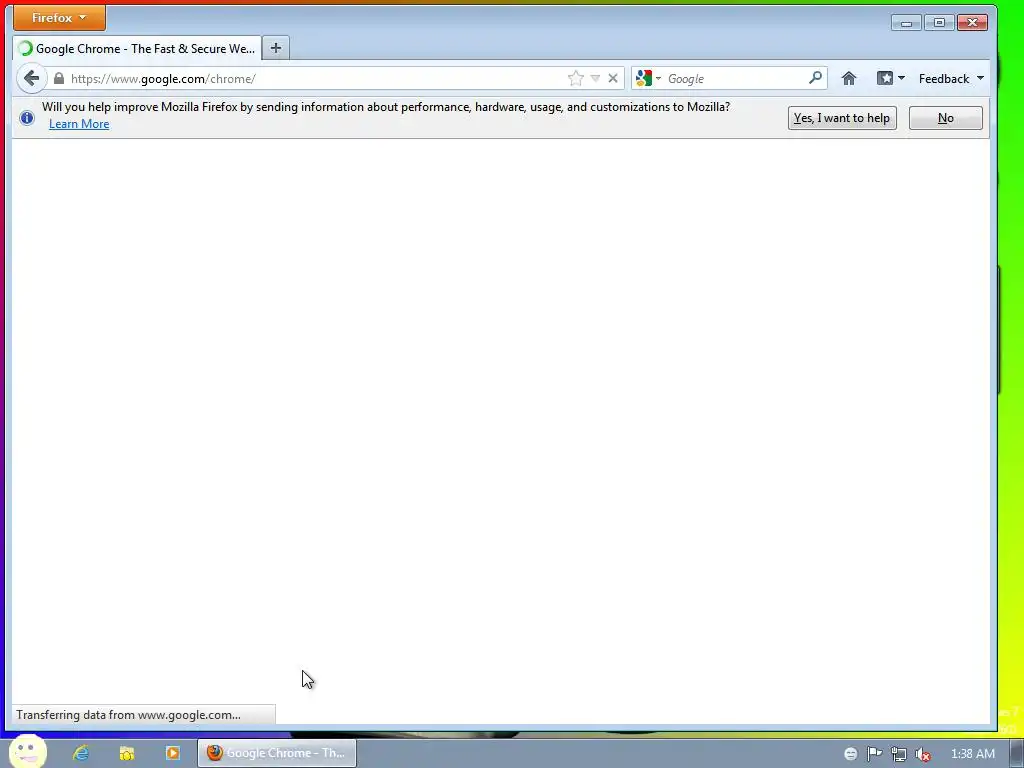Click the loading spinner on the tab
Image resolution: width=1024 pixels, height=768 pixels.
(25, 48)
